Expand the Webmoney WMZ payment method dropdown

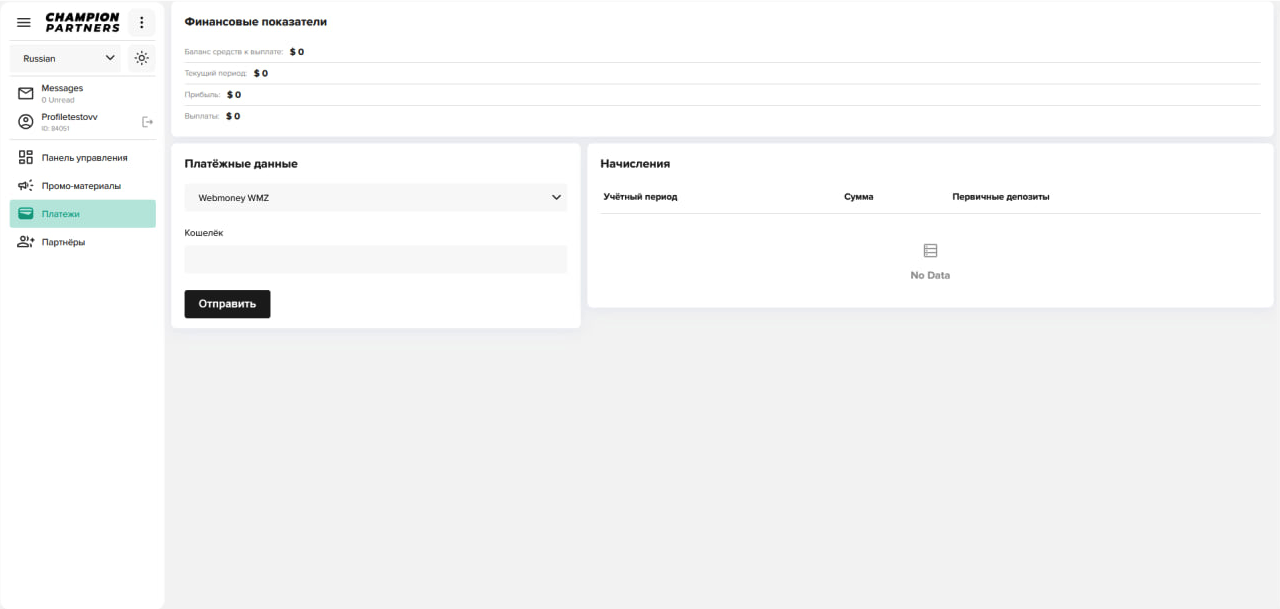pyautogui.click(x=375, y=197)
